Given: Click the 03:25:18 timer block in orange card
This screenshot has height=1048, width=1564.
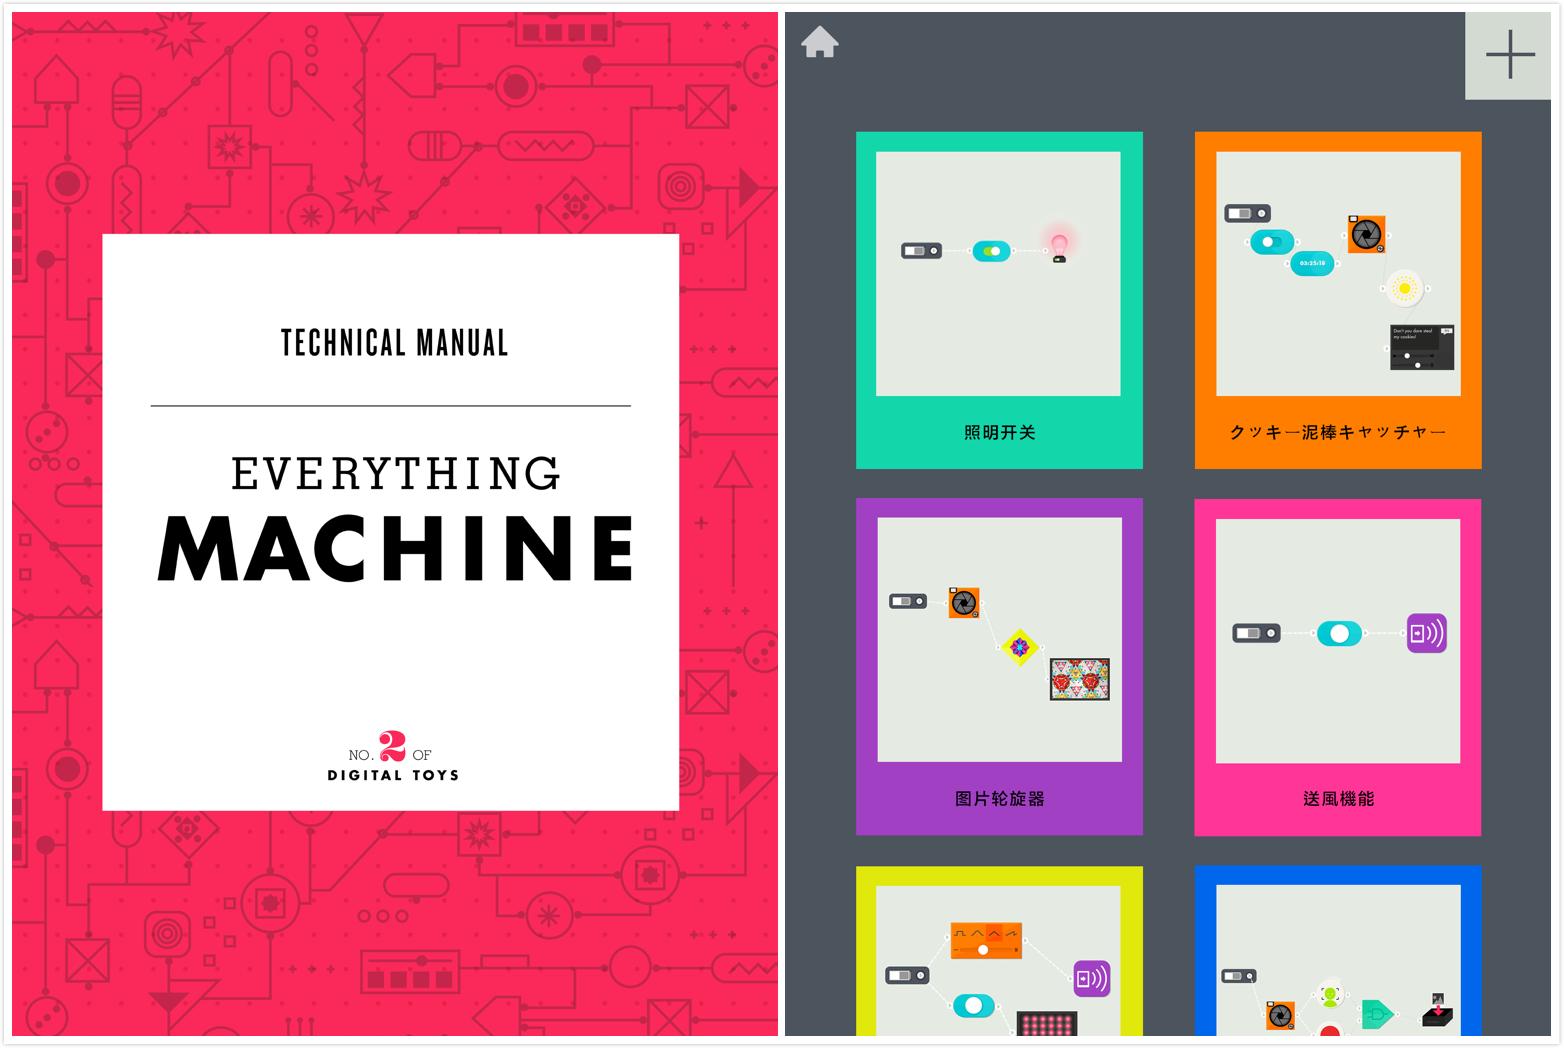Looking at the screenshot, I should click(x=1312, y=263).
